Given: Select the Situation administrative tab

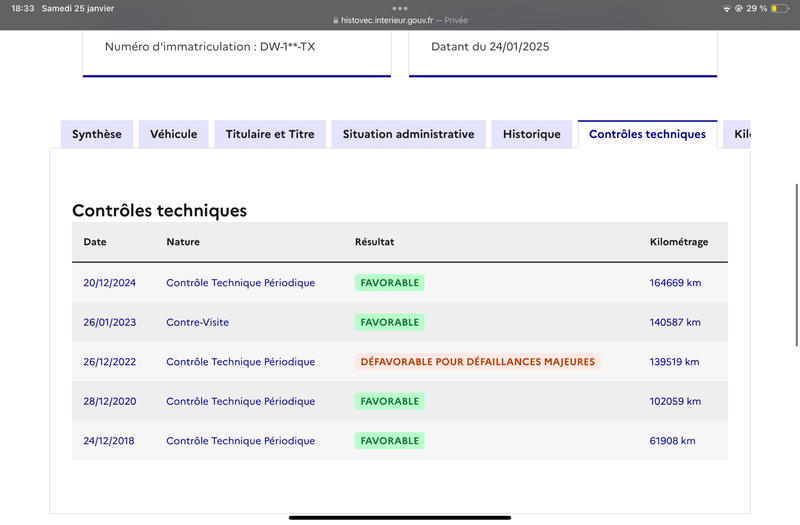Looking at the screenshot, I should [x=408, y=134].
